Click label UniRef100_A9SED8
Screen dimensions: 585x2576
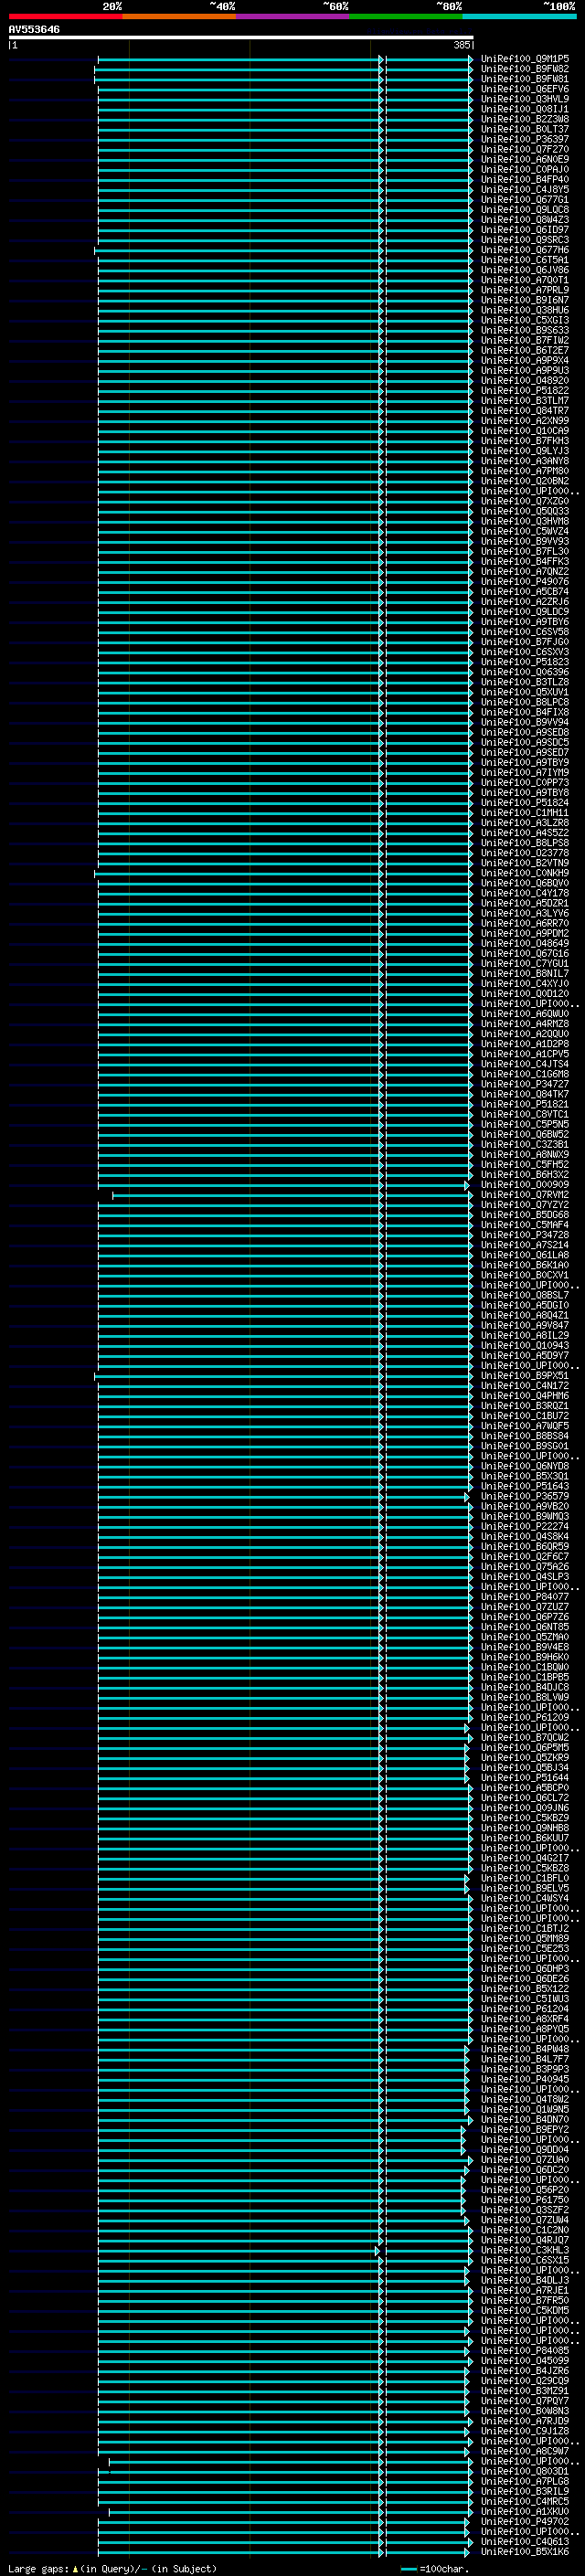(525, 732)
